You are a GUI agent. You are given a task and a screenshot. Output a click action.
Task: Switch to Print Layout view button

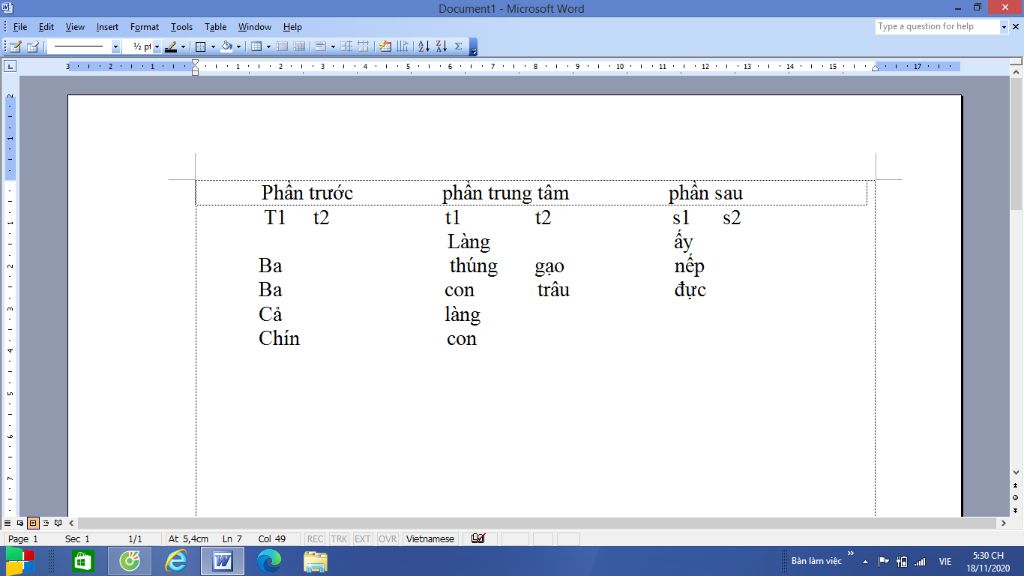click(x=33, y=523)
